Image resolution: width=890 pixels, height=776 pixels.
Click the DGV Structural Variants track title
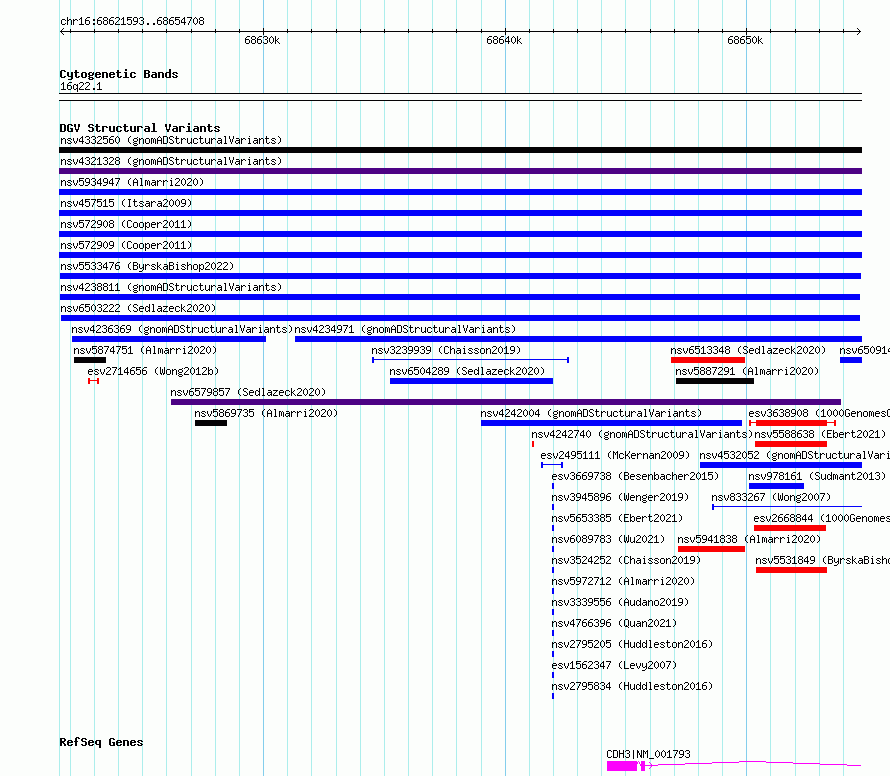click(140, 128)
